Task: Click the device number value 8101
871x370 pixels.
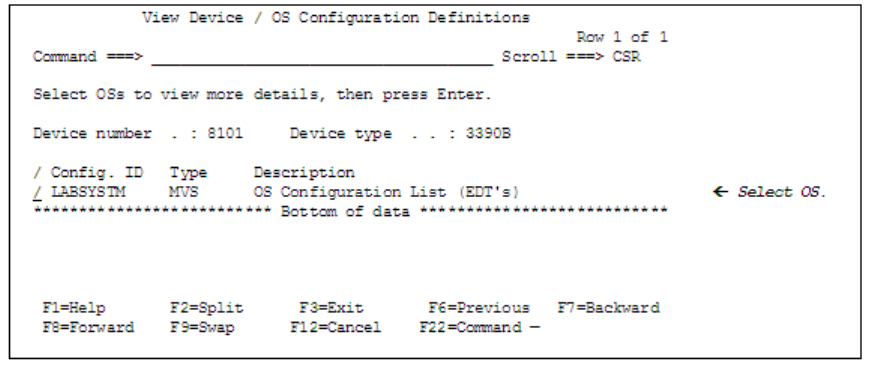Action: pyautogui.click(x=225, y=134)
